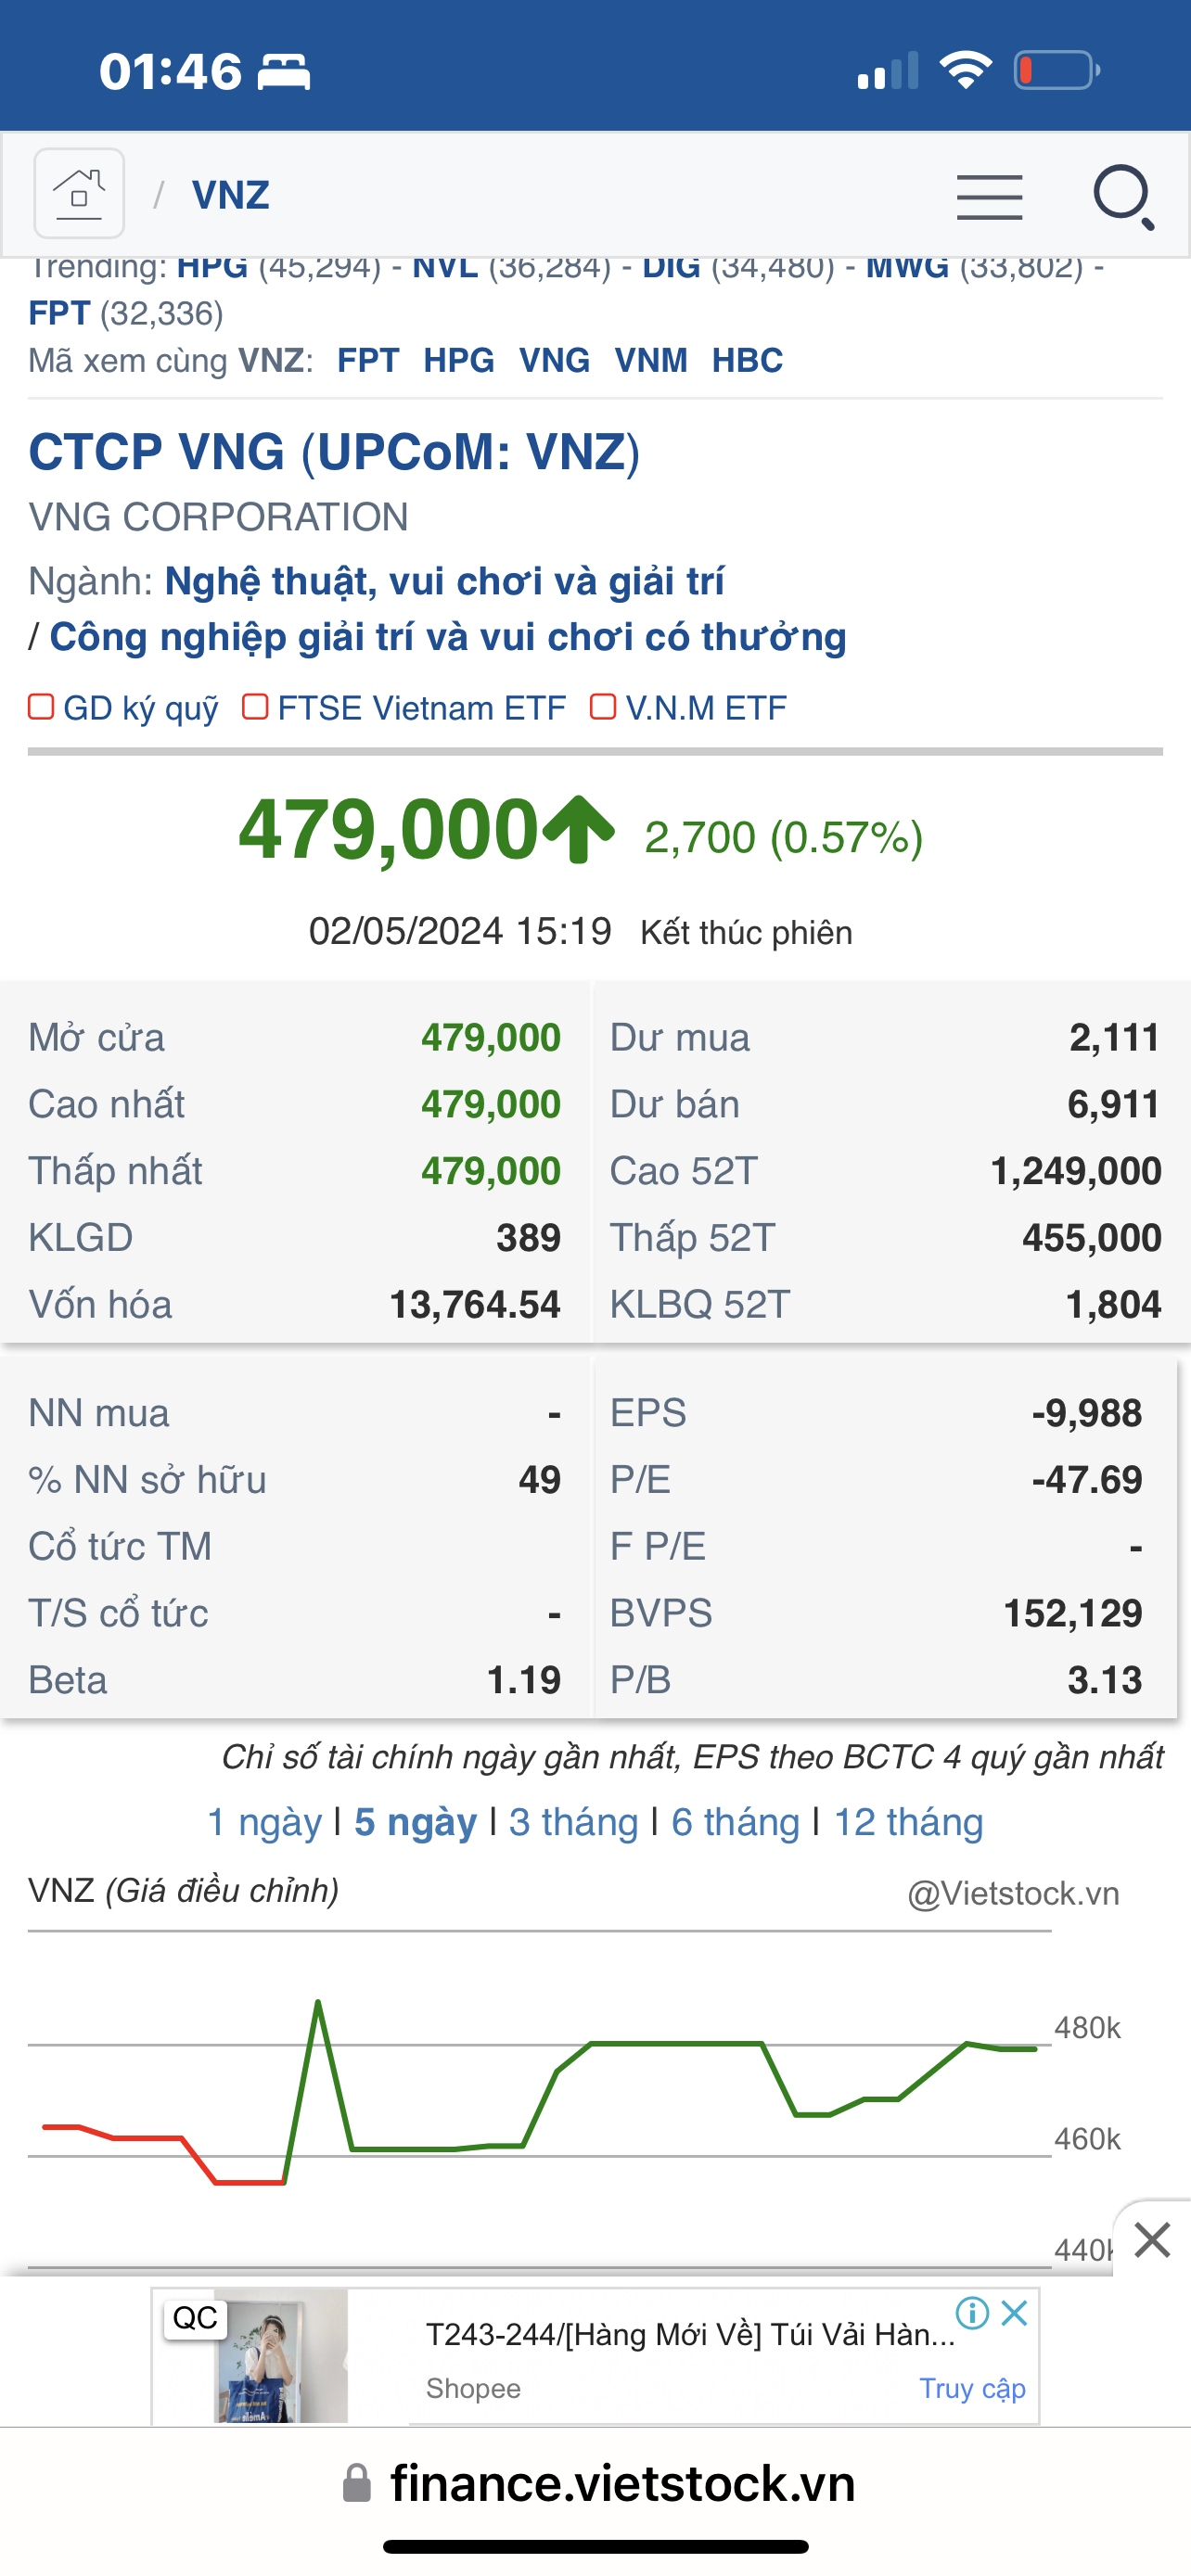1191x2576 pixels.
Task: Close the floating panel with X icon
Action: tap(1152, 2240)
